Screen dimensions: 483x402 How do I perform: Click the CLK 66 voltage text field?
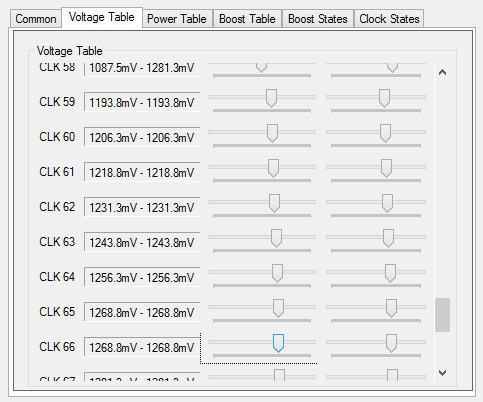coord(142,347)
